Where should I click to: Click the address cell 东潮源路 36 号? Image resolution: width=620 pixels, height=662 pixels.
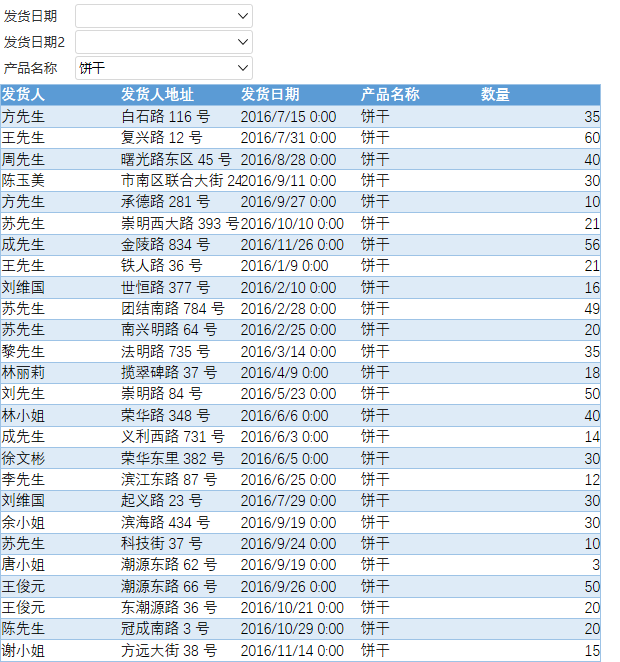pyautogui.click(x=169, y=608)
